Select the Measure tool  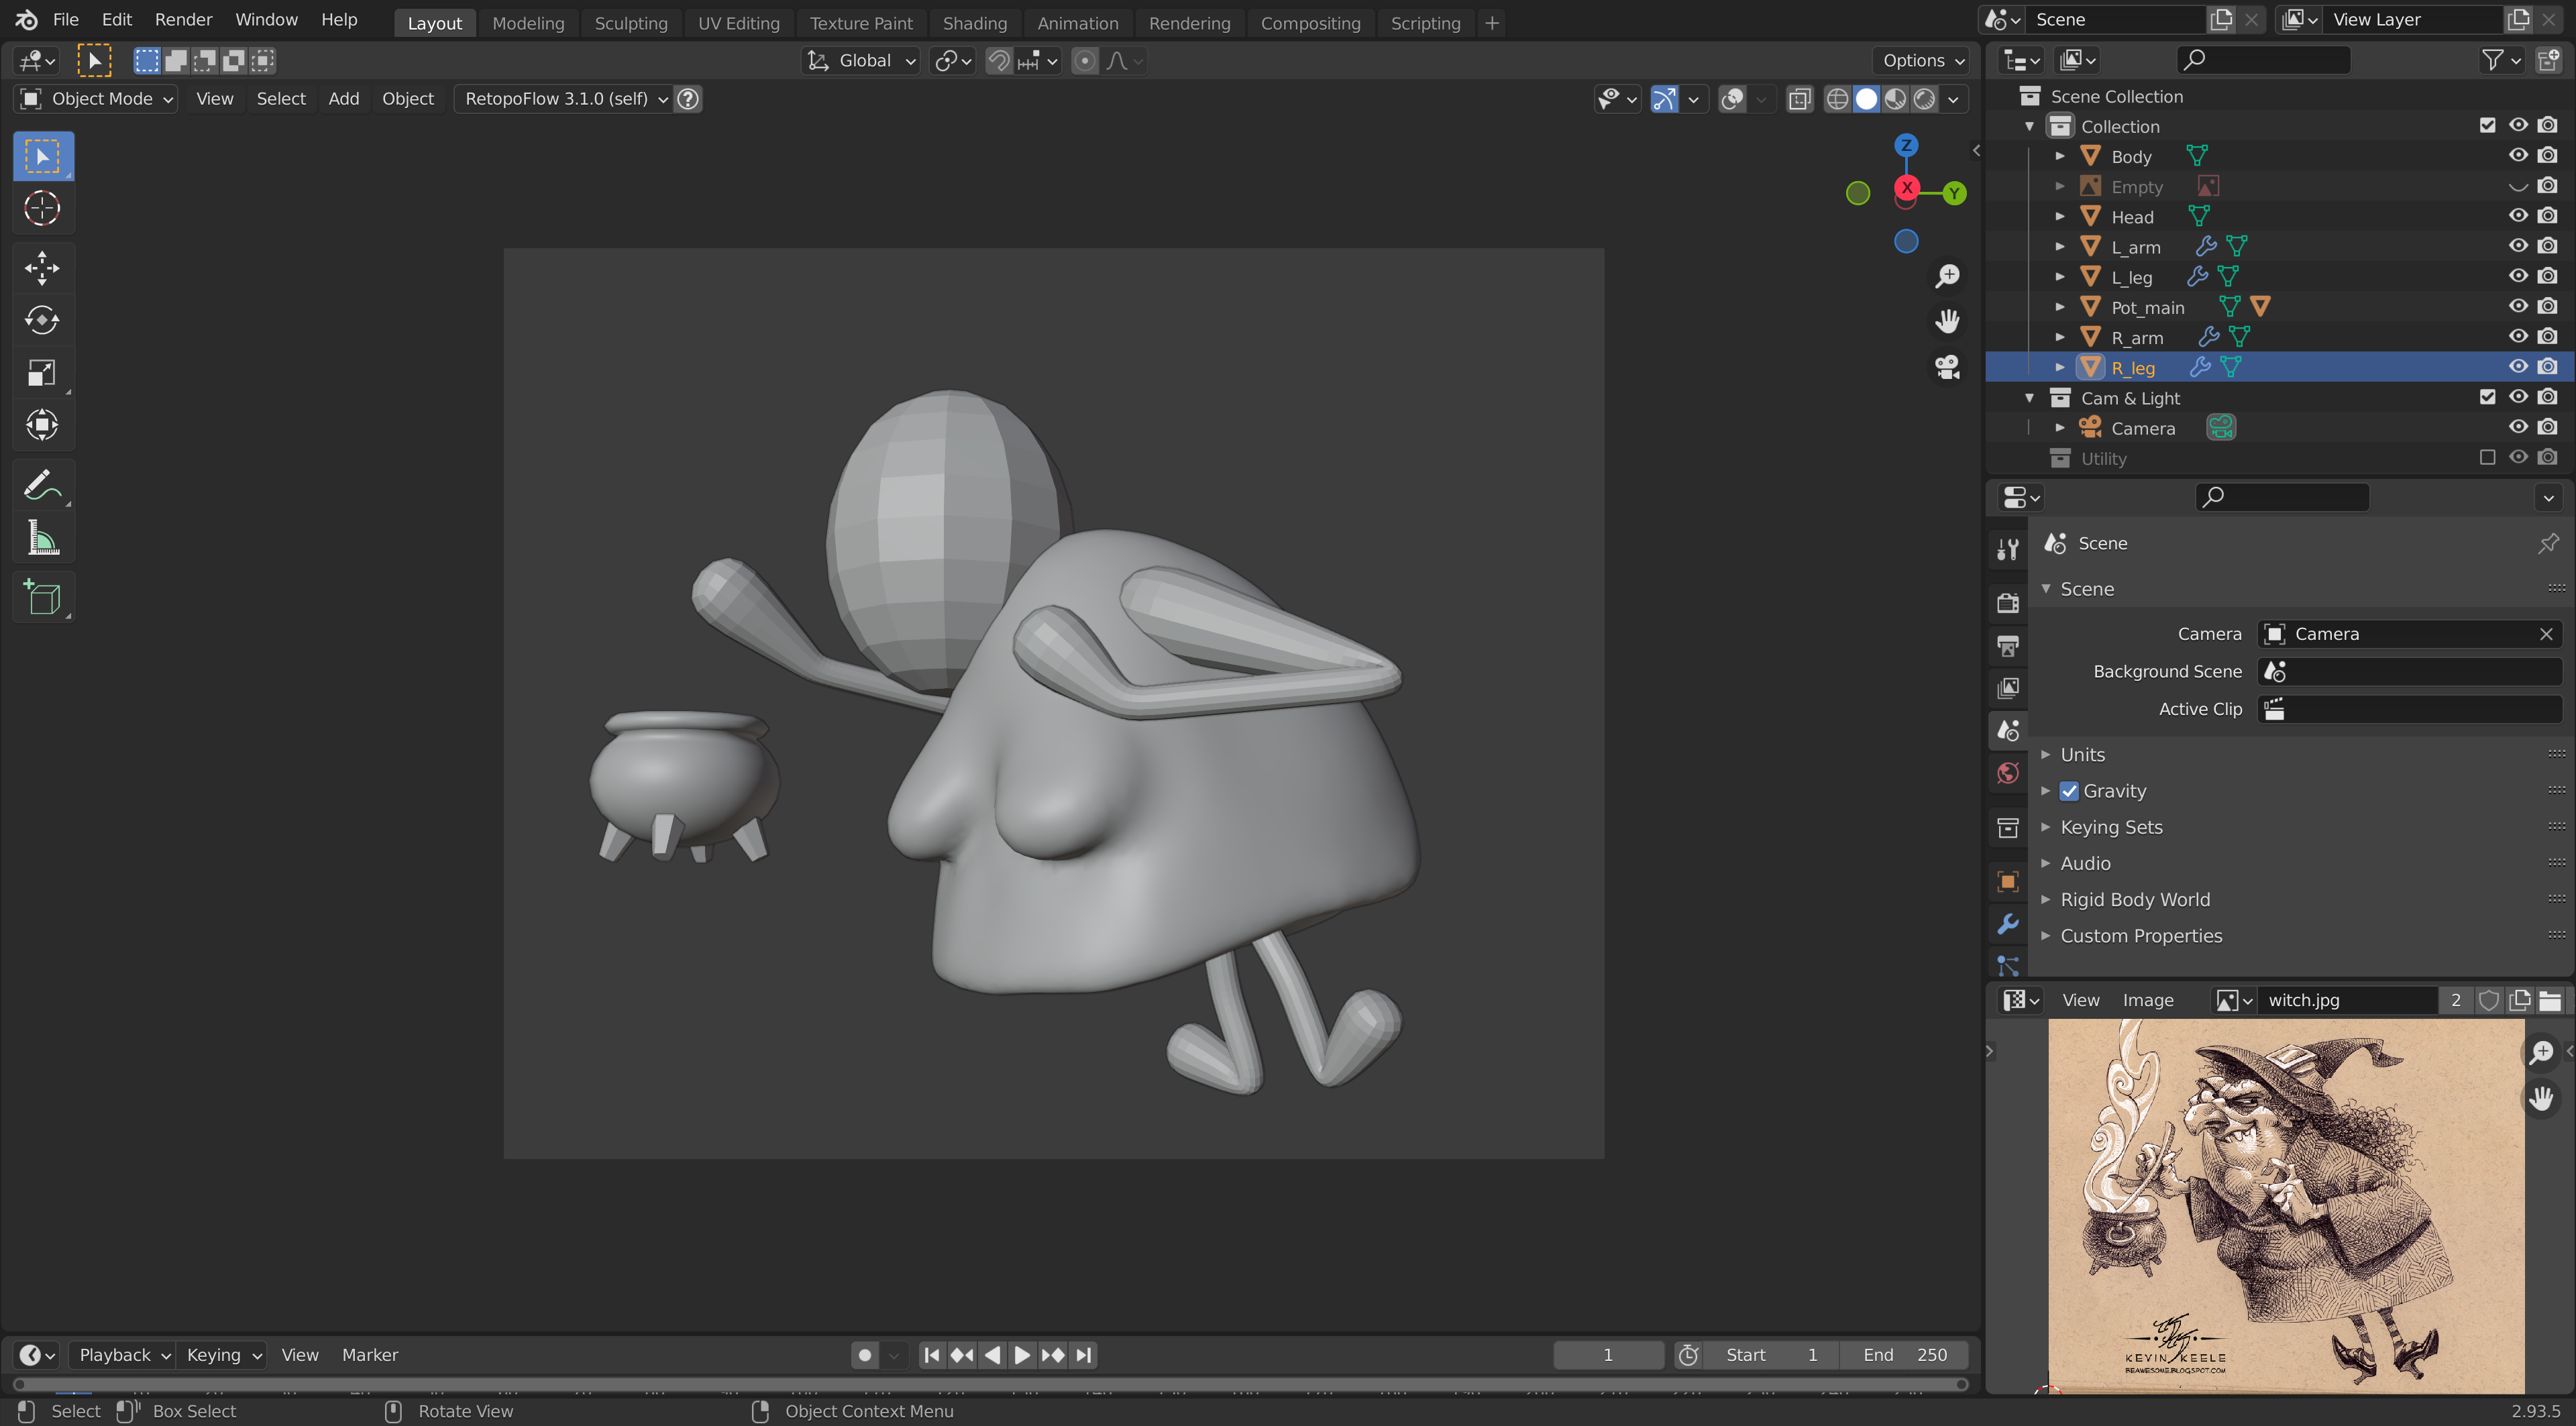click(42, 539)
